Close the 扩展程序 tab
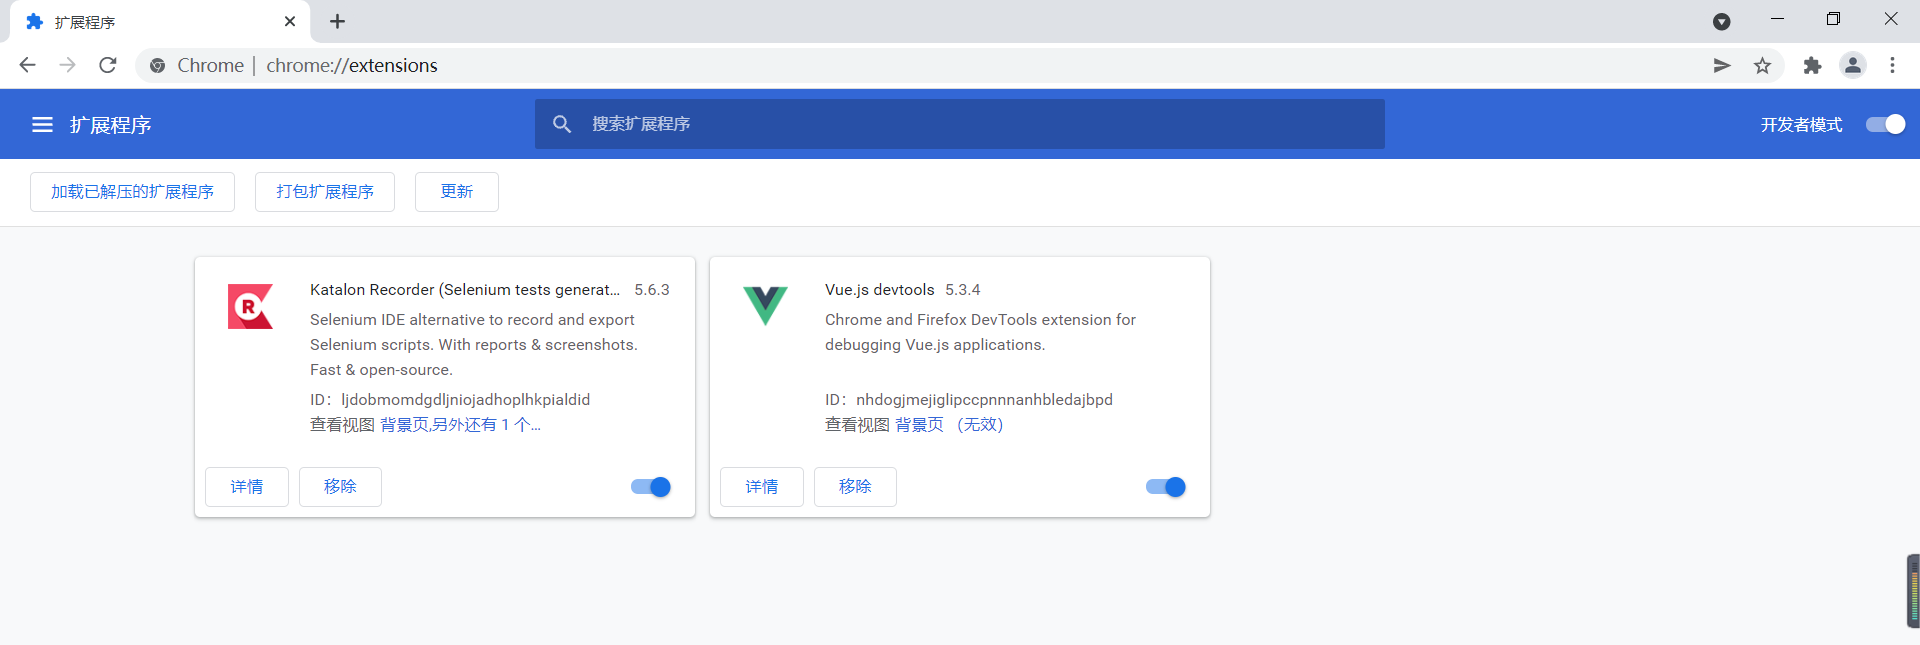Screen dimensions: 1920x645 coord(290,21)
